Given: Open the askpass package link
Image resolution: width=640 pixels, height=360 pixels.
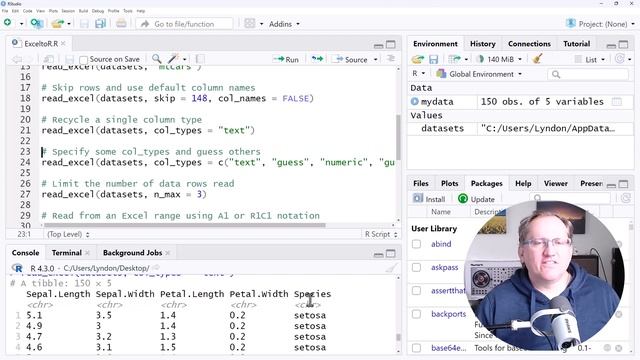Looking at the screenshot, I should [x=444, y=267].
